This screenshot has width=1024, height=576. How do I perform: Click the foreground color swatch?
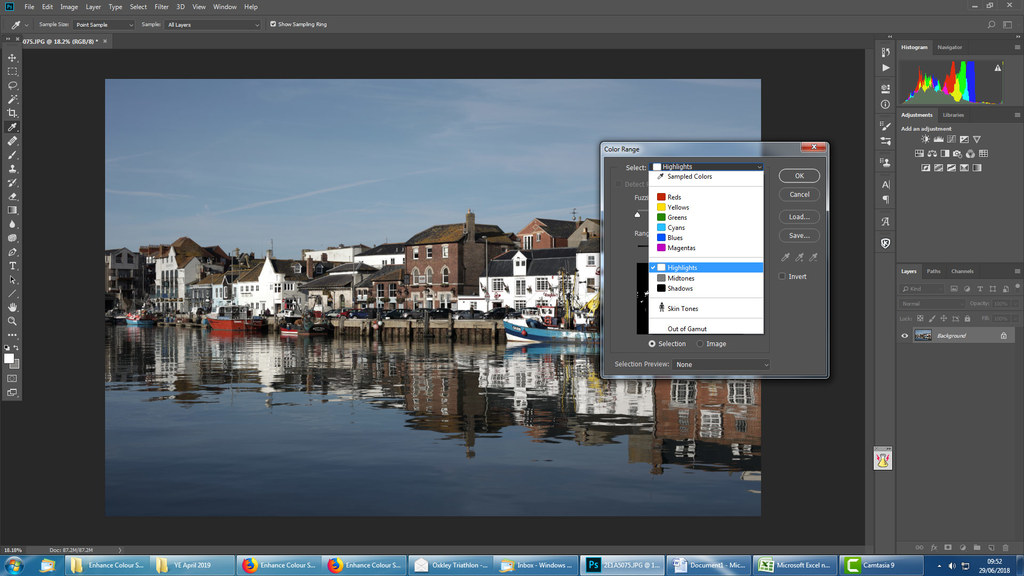[9, 358]
